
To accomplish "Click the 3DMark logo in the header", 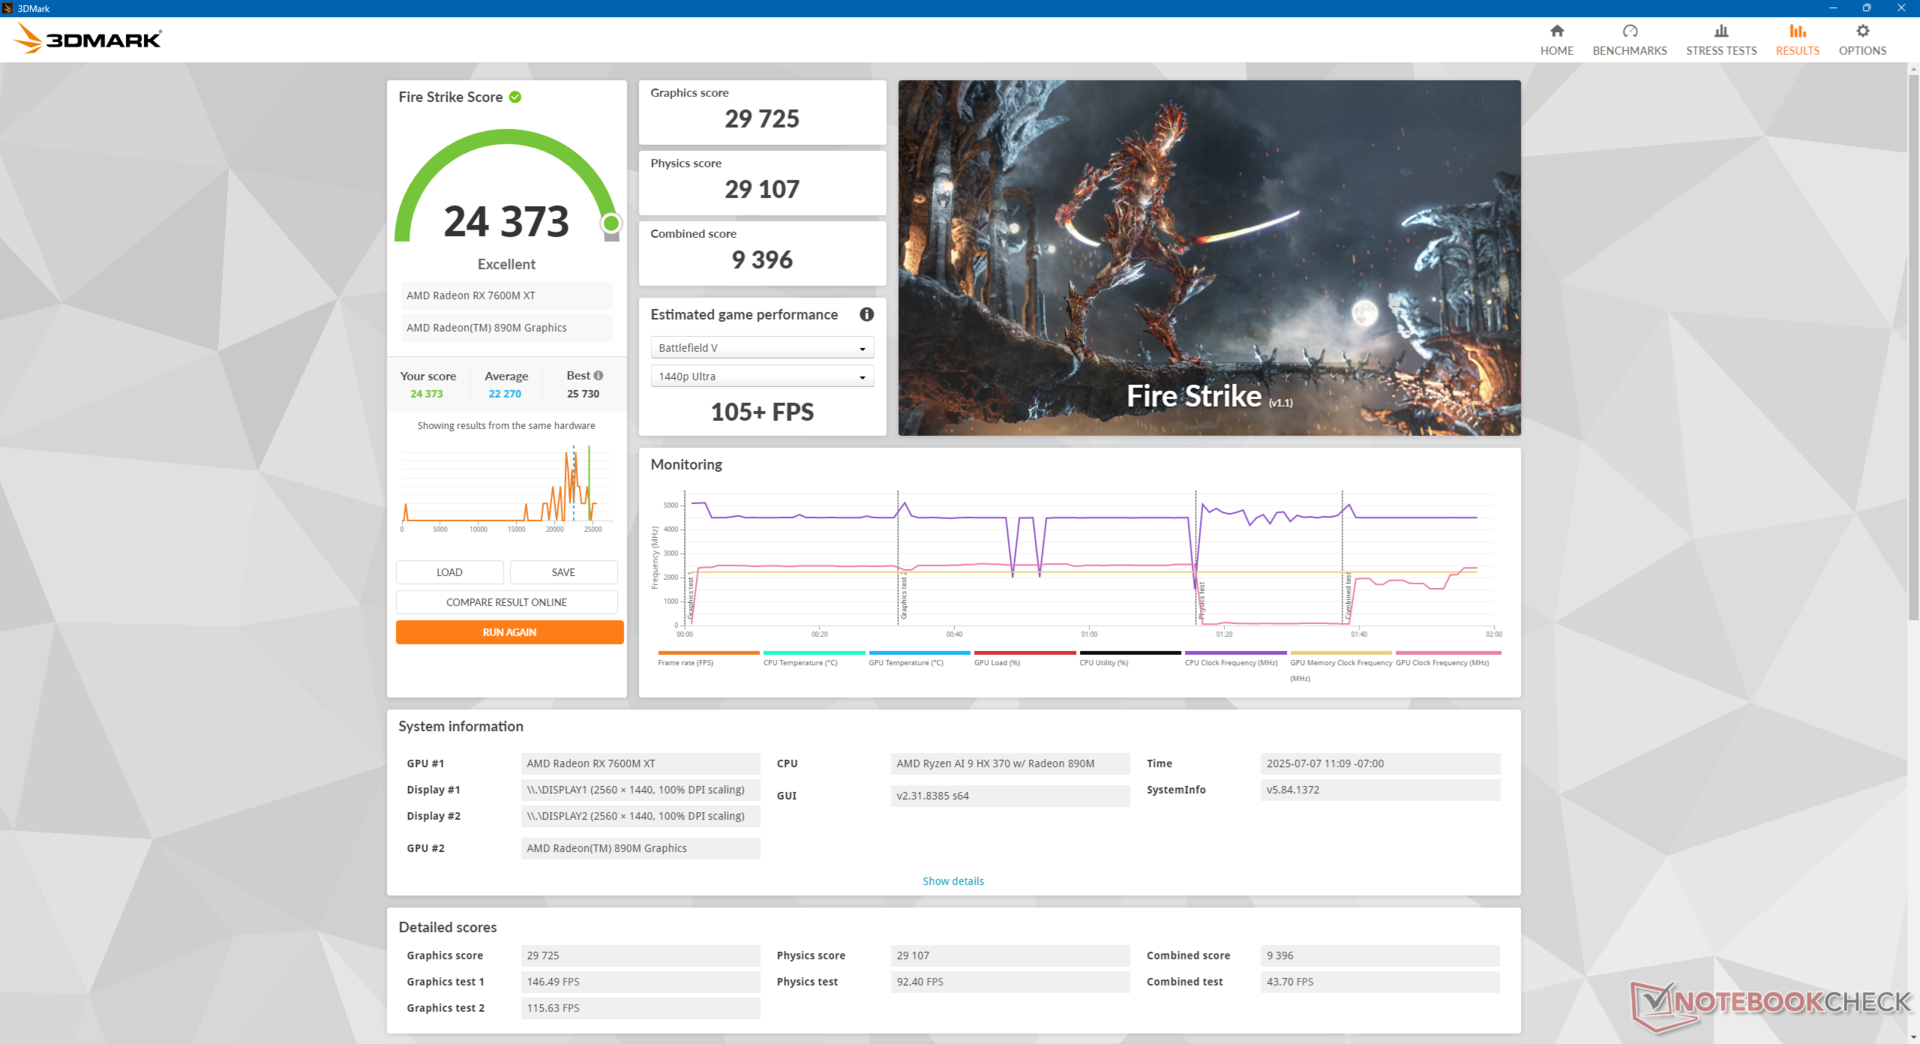I will coord(88,40).
